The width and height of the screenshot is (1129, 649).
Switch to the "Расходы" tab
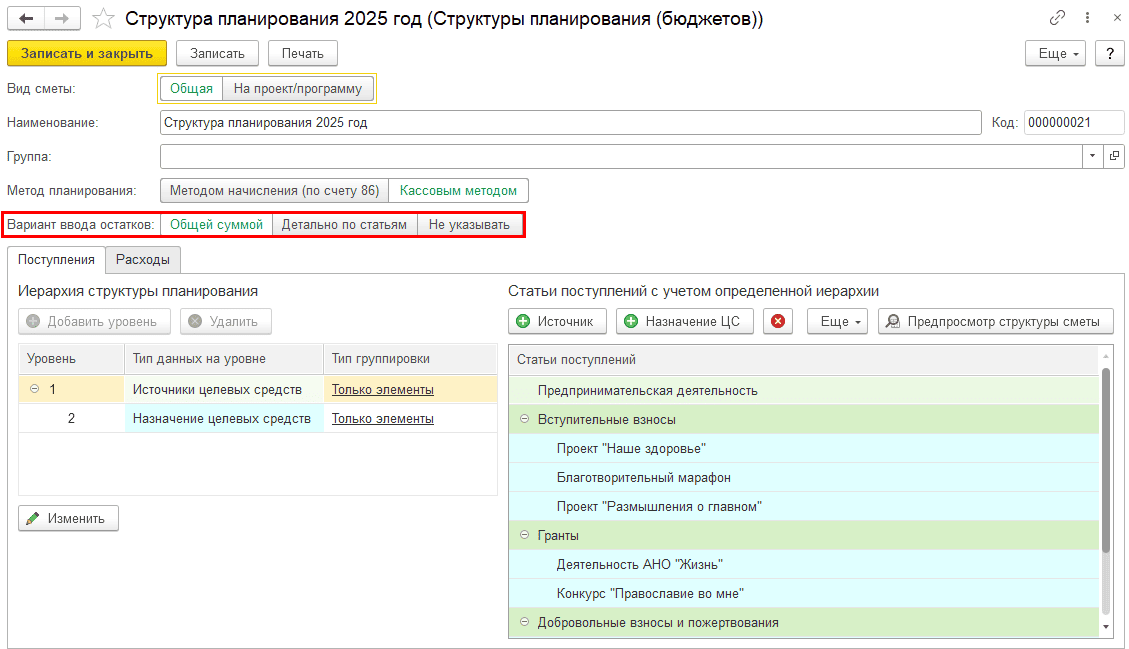click(143, 260)
